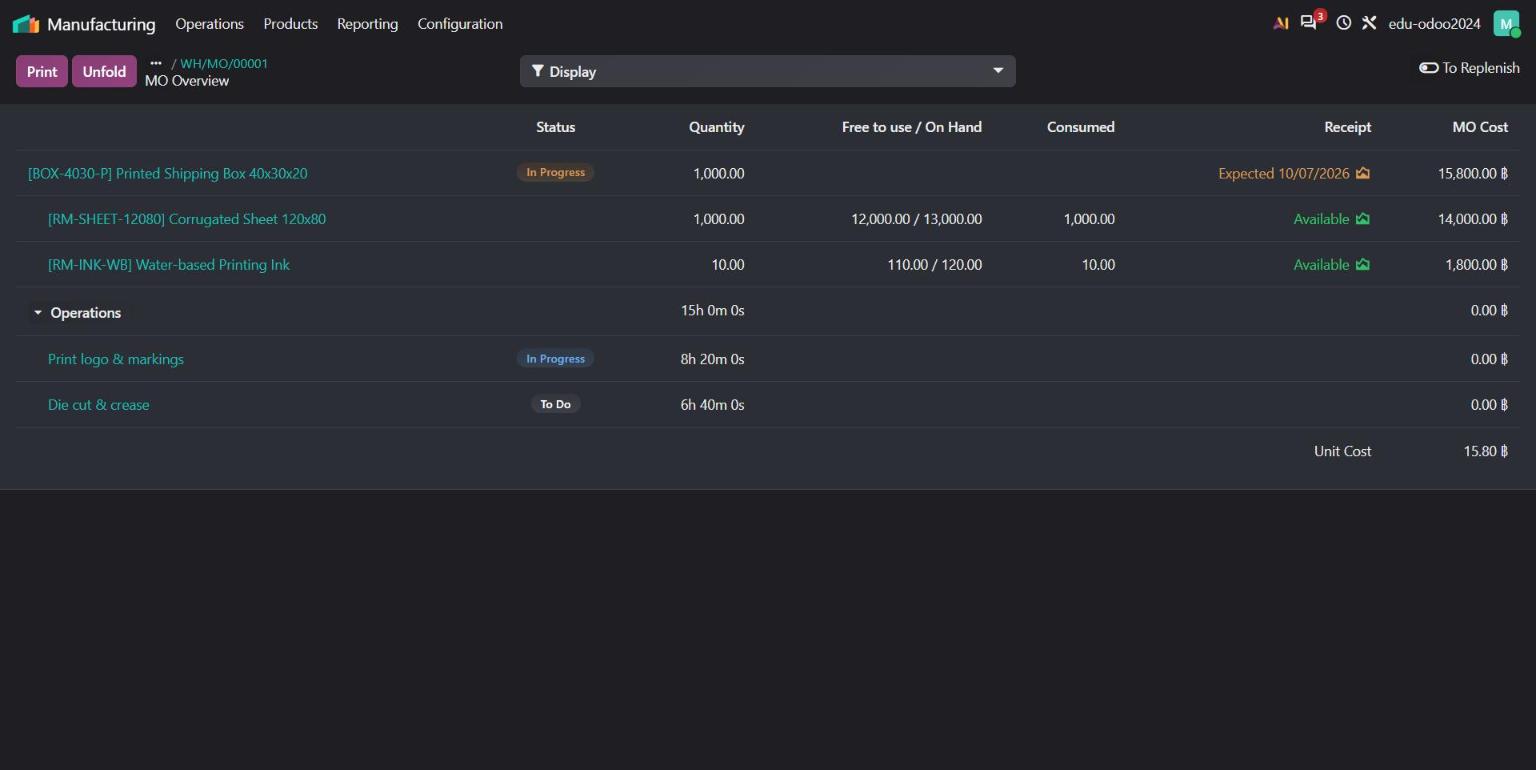This screenshot has height=770, width=1536.
Task: Click the Expected 10/07/2026 receipt text
Action: coord(1284,173)
